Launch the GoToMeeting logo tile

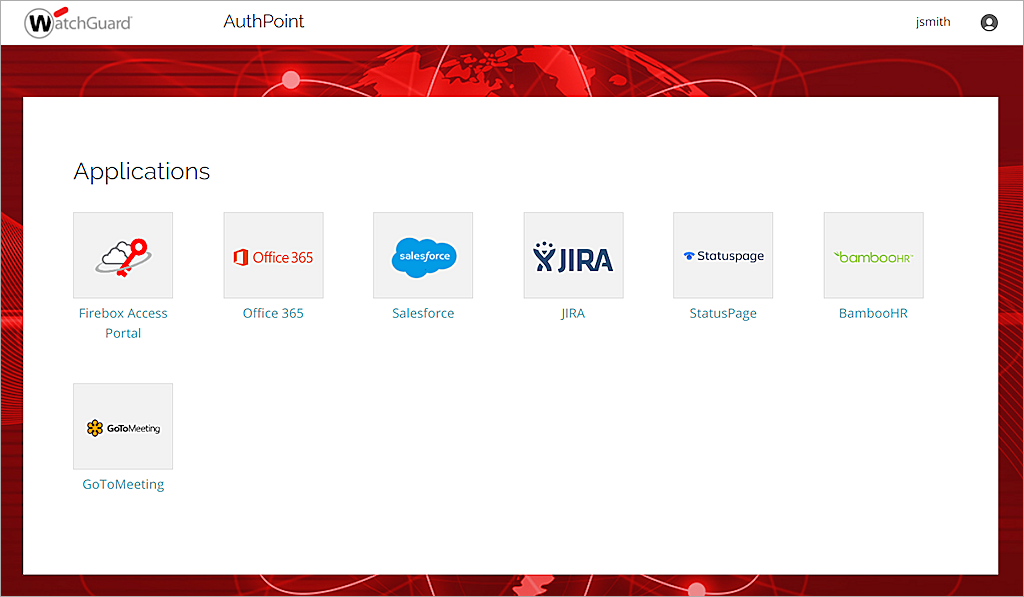(x=123, y=426)
